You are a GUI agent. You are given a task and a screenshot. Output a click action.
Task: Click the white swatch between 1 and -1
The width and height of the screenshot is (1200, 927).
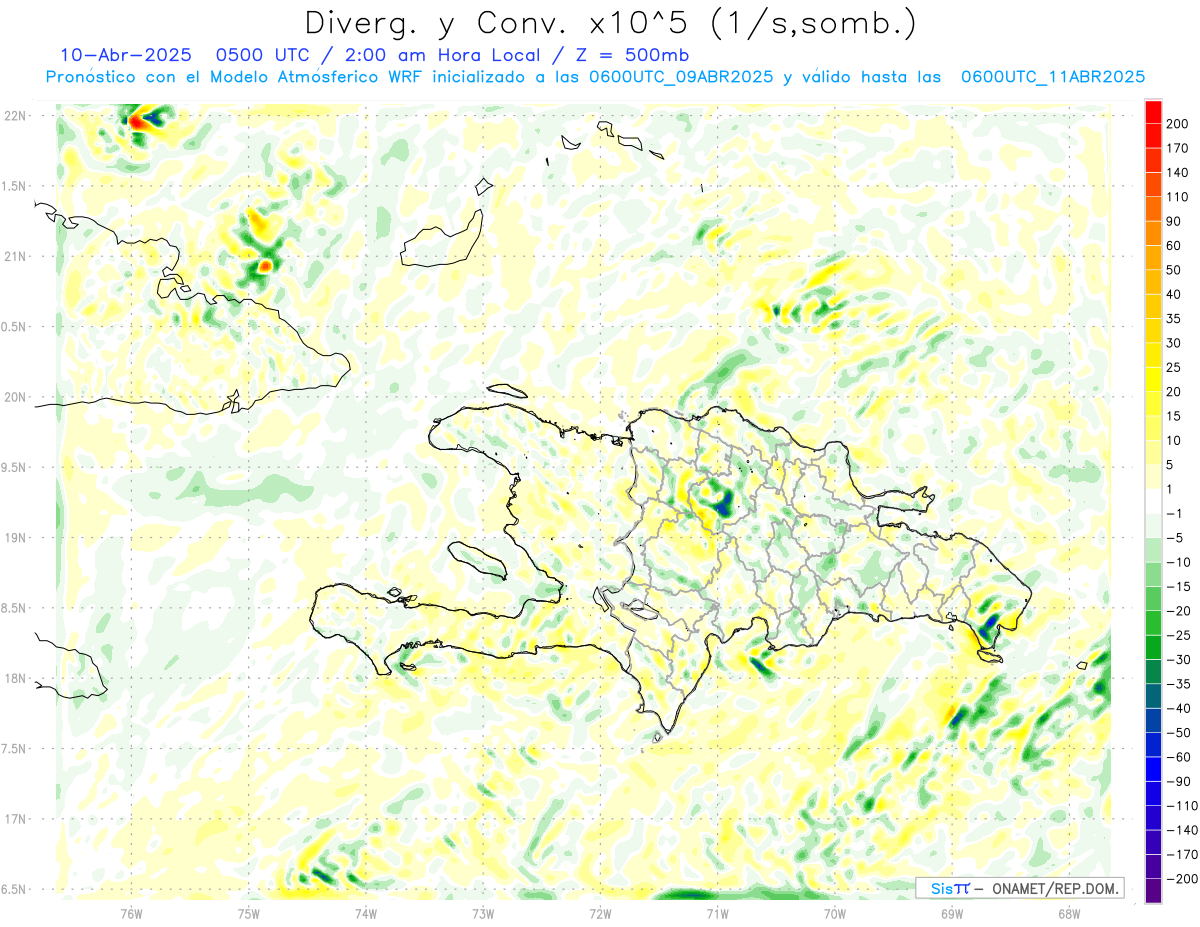click(1153, 501)
